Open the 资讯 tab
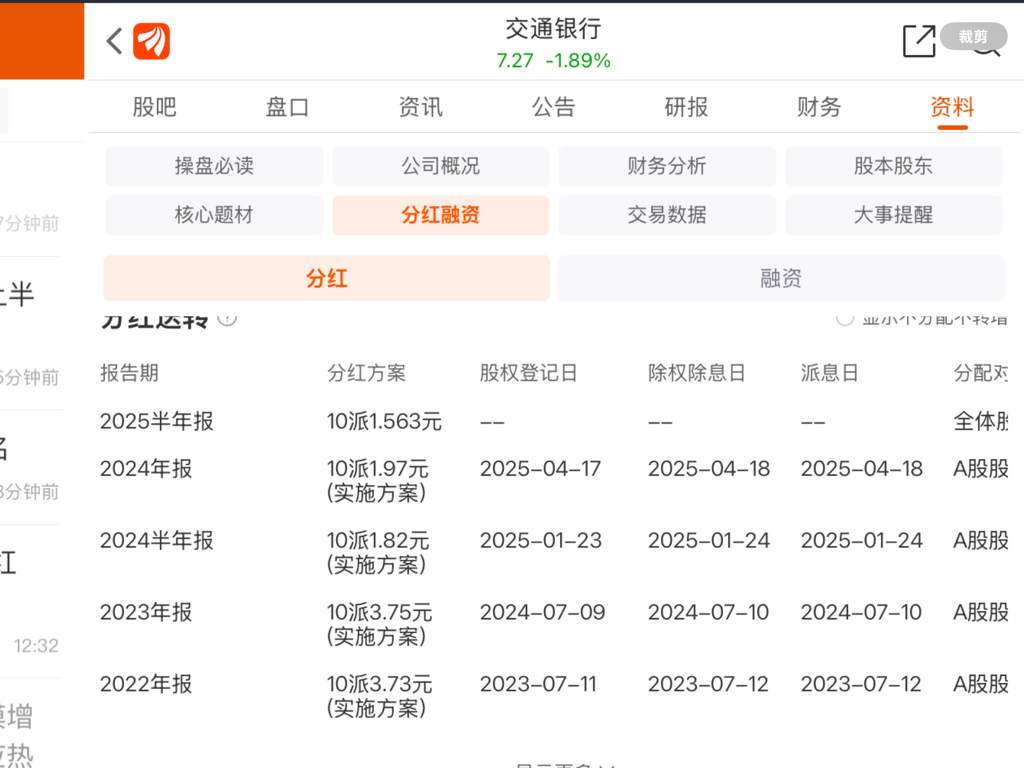The height and width of the screenshot is (768, 1024). pos(421,107)
